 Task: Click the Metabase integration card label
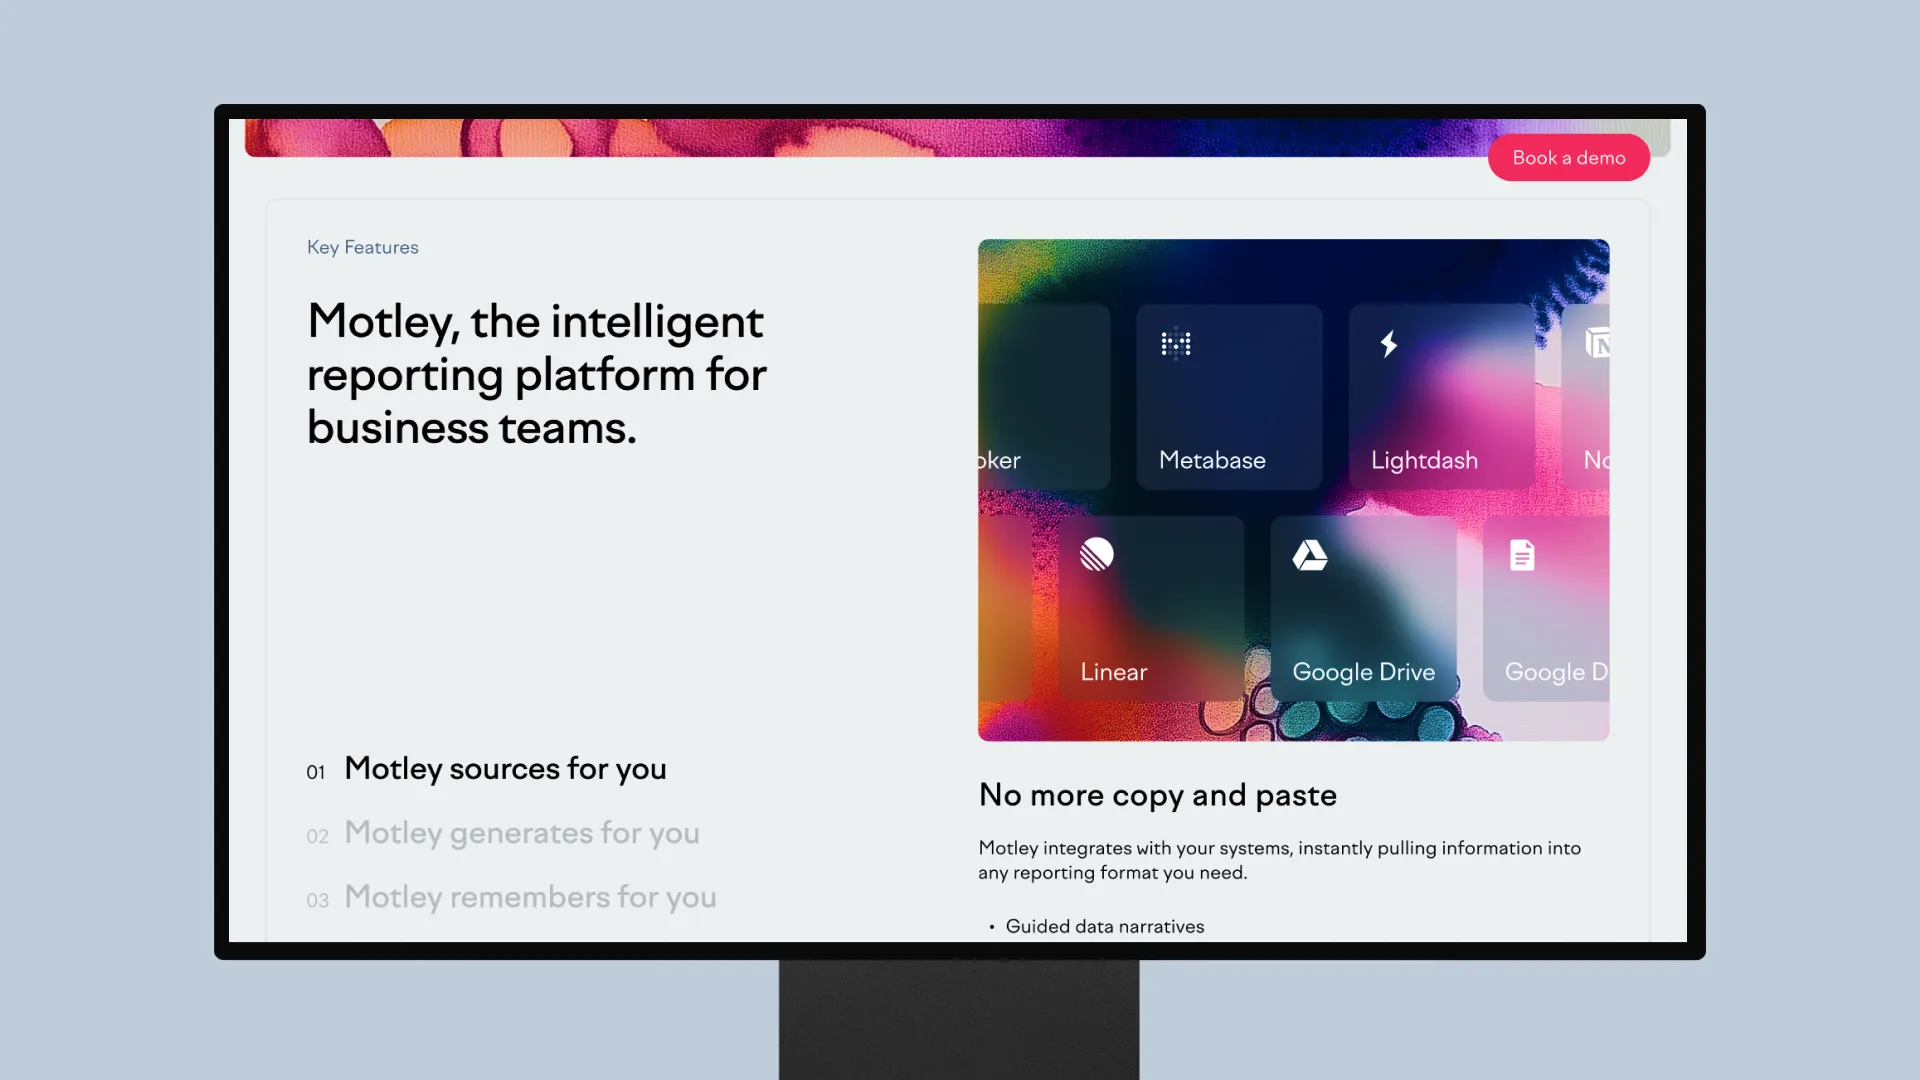(1212, 460)
